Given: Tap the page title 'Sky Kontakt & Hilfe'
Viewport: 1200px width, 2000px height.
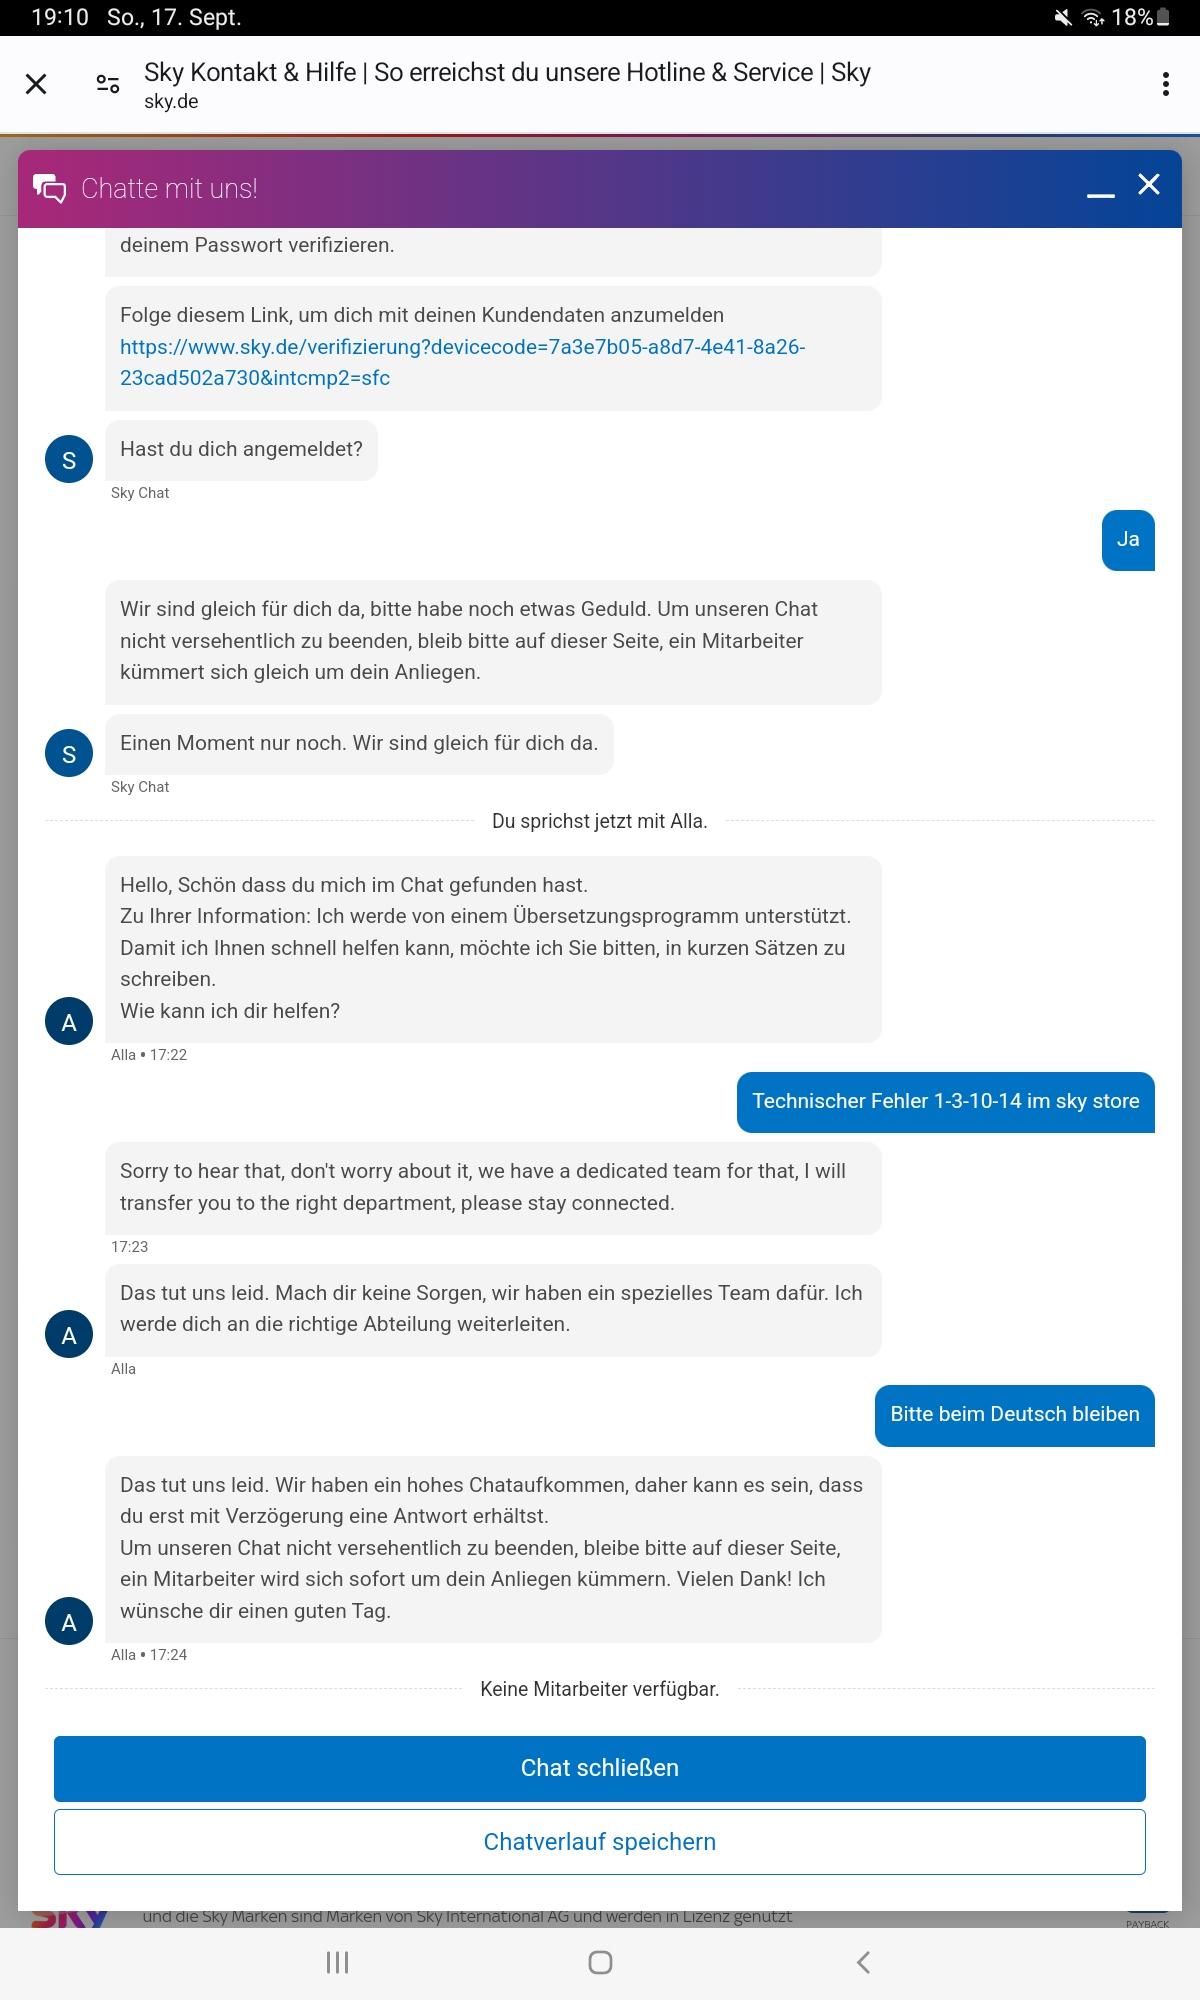Looking at the screenshot, I should (x=505, y=71).
